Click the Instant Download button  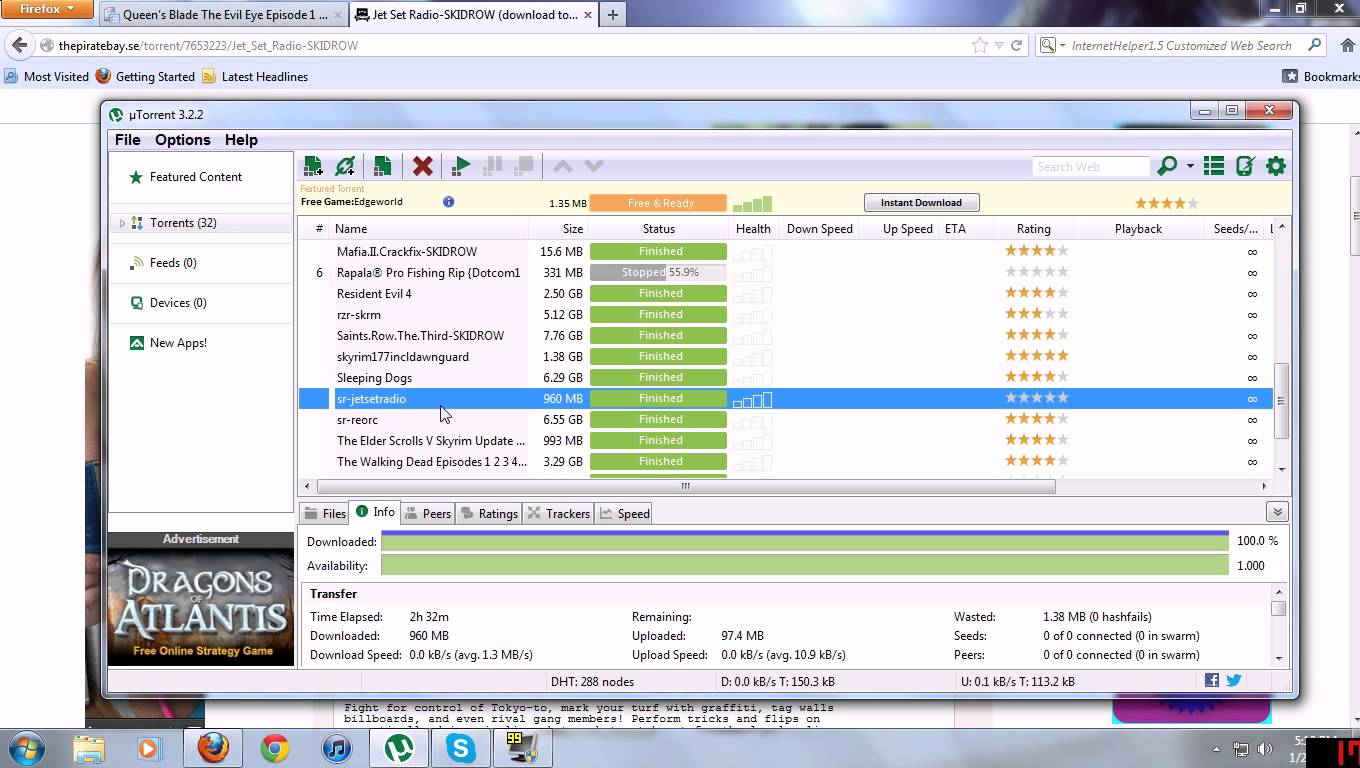click(921, 203)
